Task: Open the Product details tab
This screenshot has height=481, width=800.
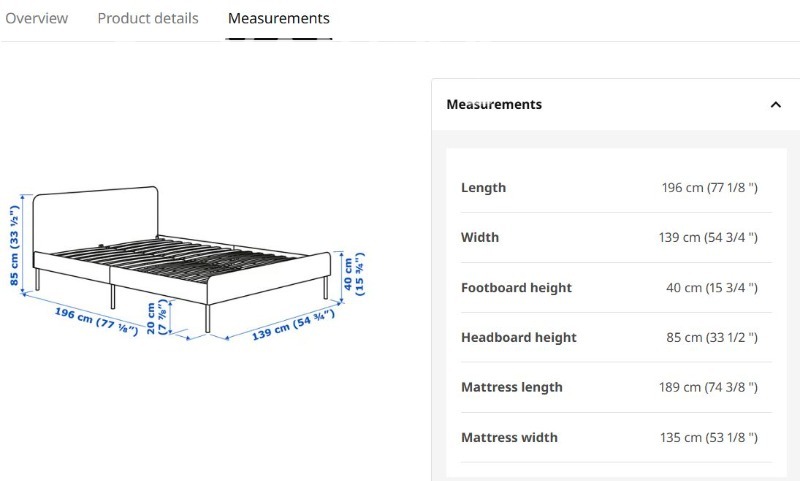Action: click(148, 18)
